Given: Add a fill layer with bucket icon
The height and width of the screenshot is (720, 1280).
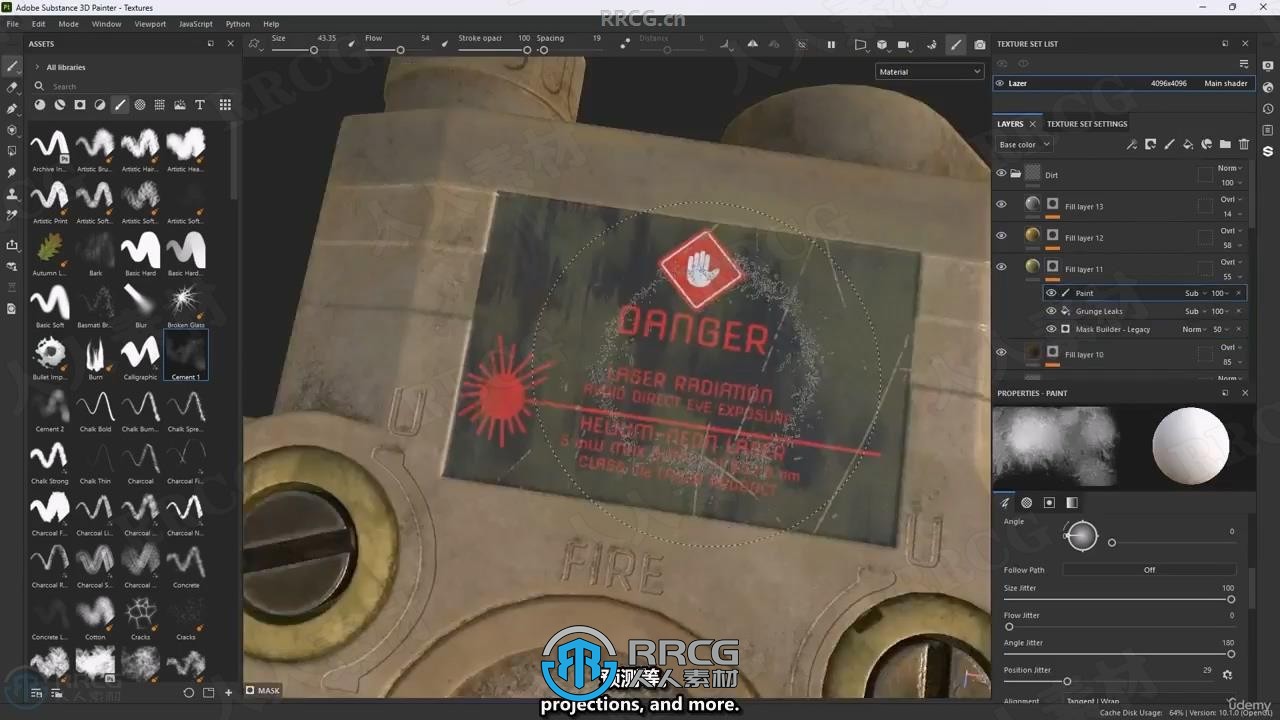Looking at the screenshot, I should 1188,145.
